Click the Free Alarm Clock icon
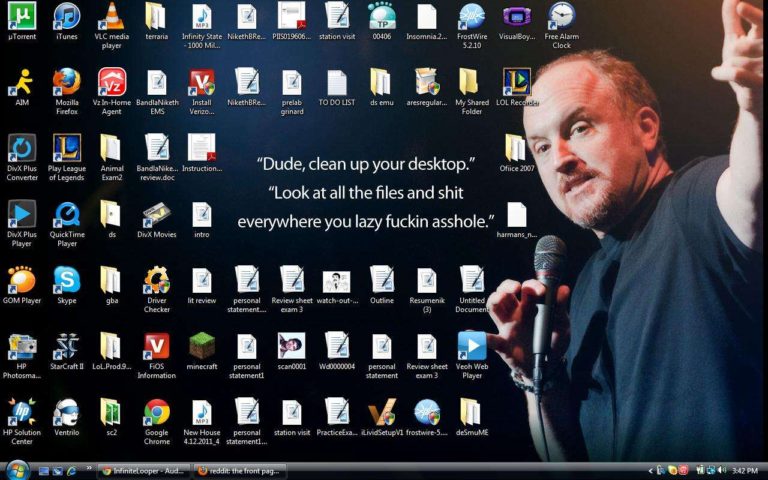This screenshot has height=480, width=768. click(x=561, y=17)
